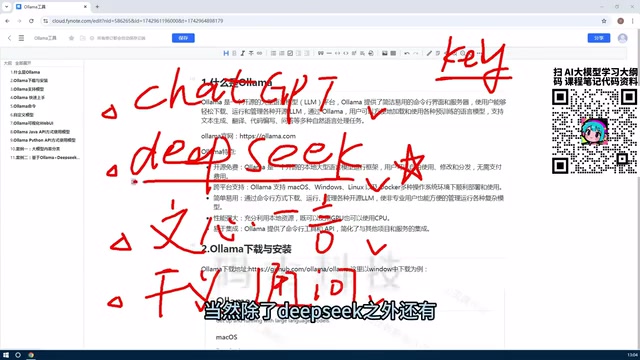
Task: Redo the last undone edit
Action: coord(416,53)
